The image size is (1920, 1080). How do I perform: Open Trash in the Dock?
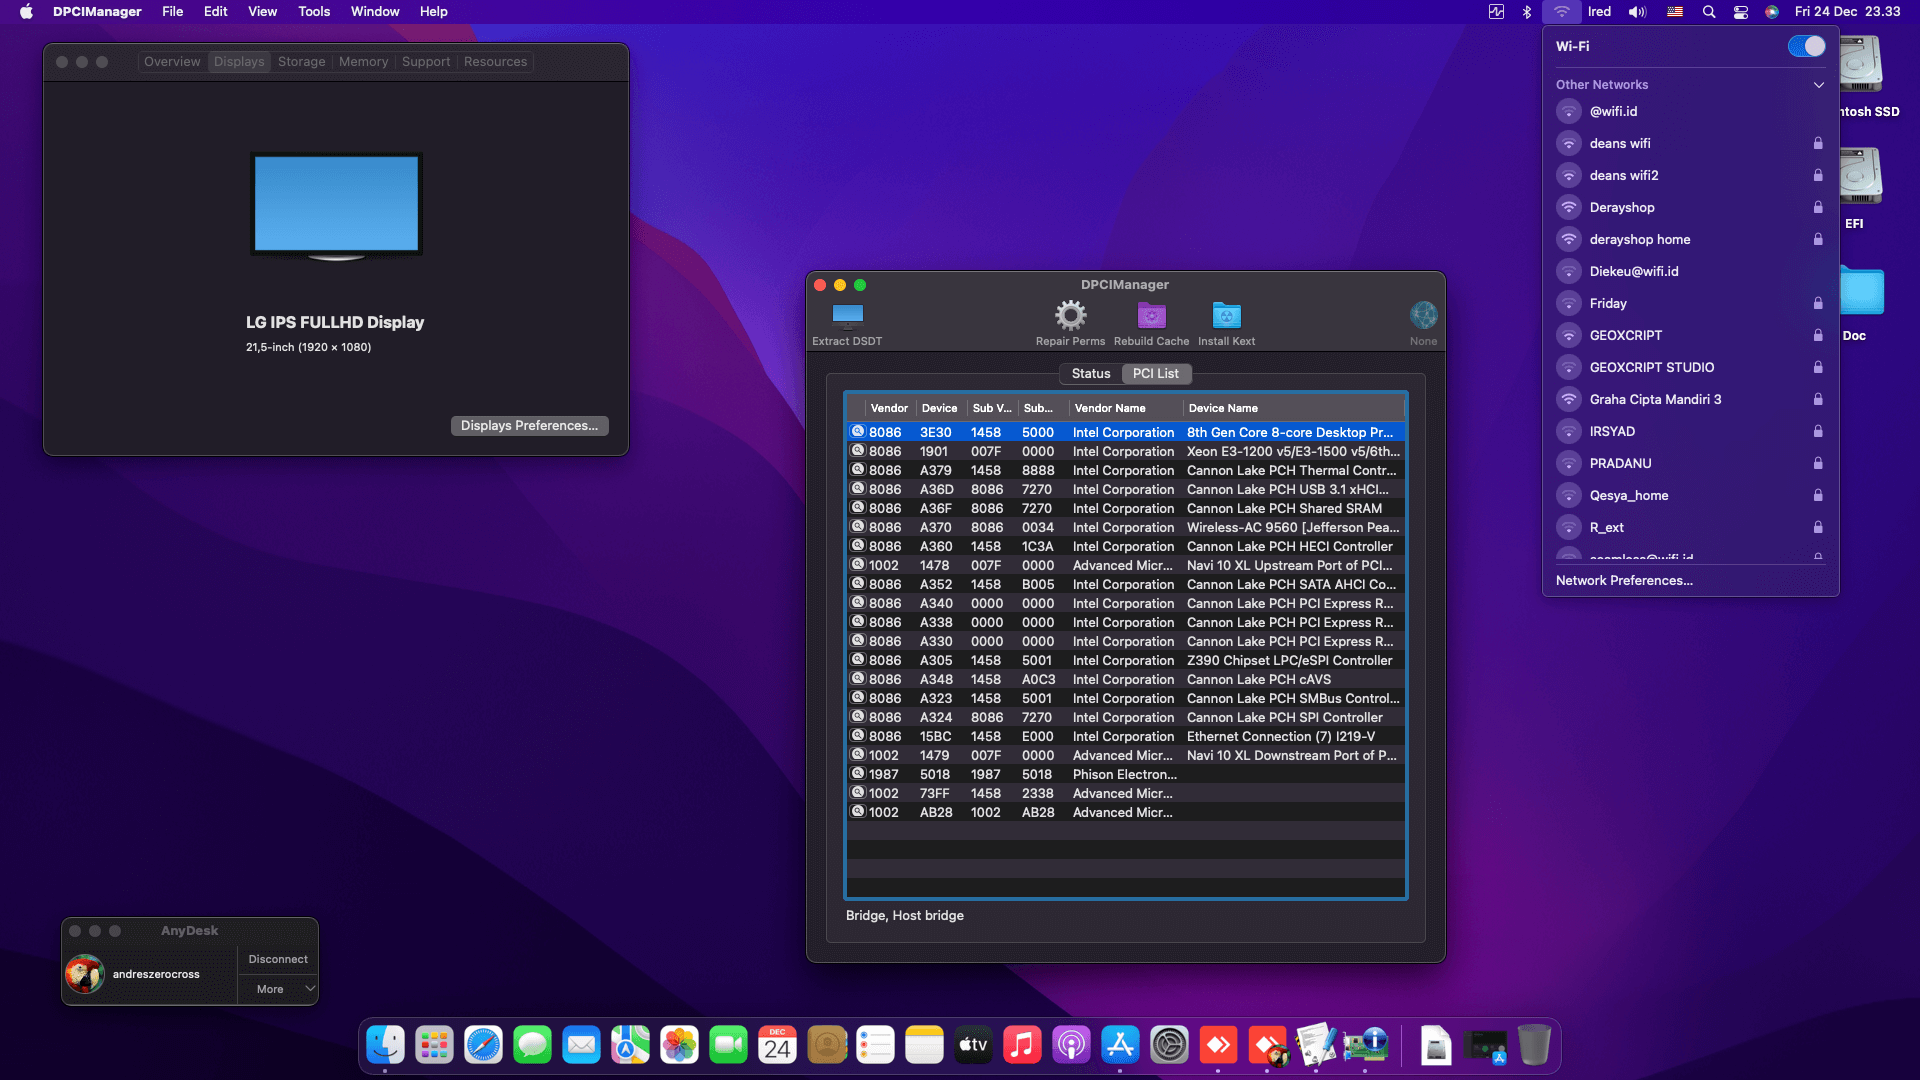pyautogui.click(x=1534, y=1045)
